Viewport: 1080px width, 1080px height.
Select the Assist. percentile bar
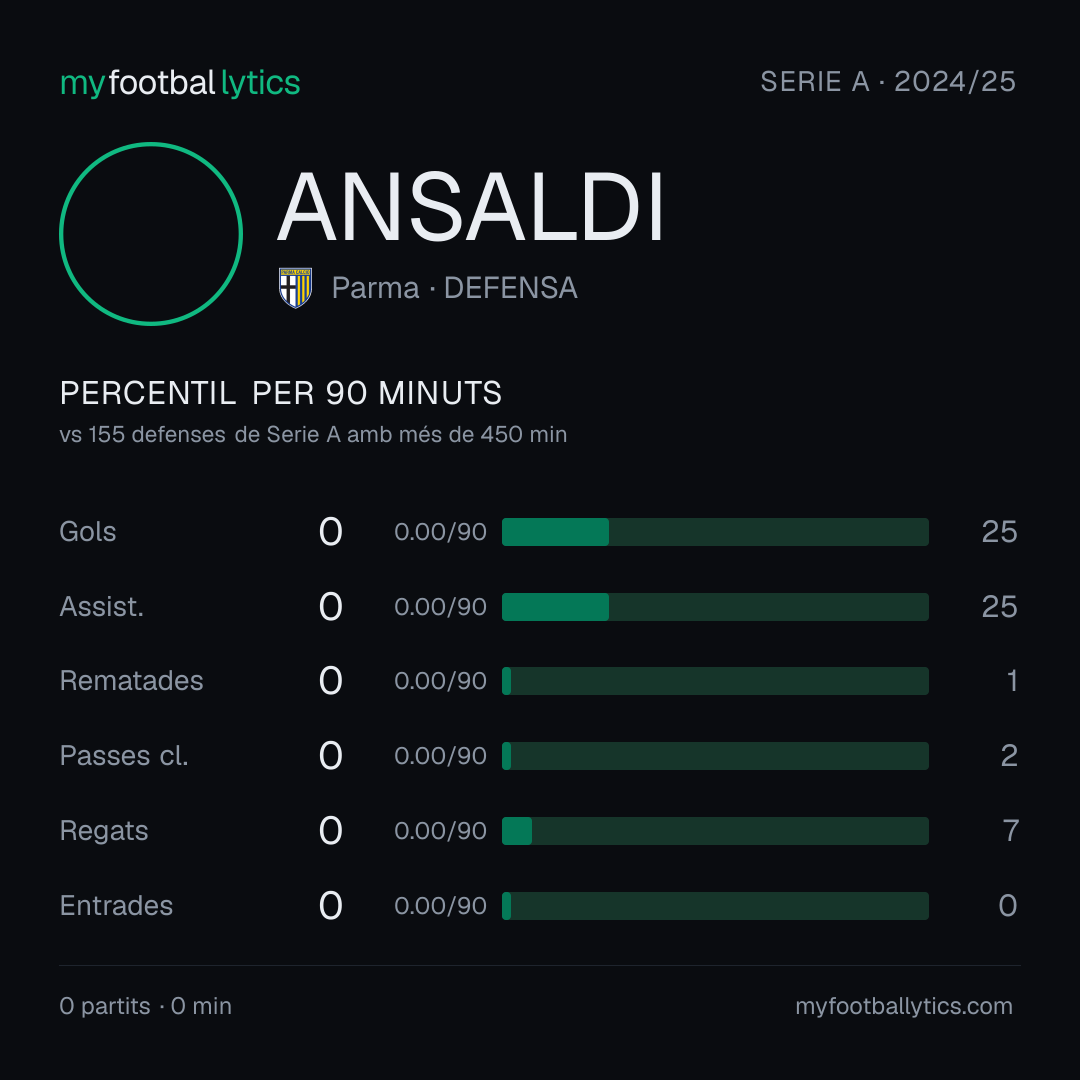point(715,607)
